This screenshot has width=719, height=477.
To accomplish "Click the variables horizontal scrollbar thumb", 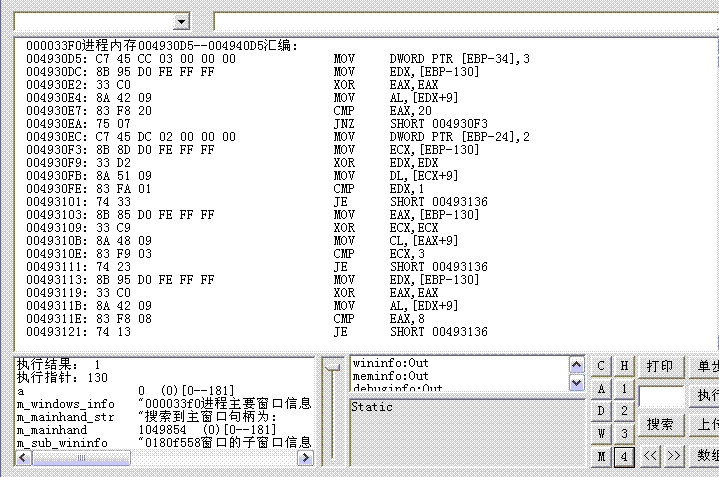I will click(x=81, y=458).
